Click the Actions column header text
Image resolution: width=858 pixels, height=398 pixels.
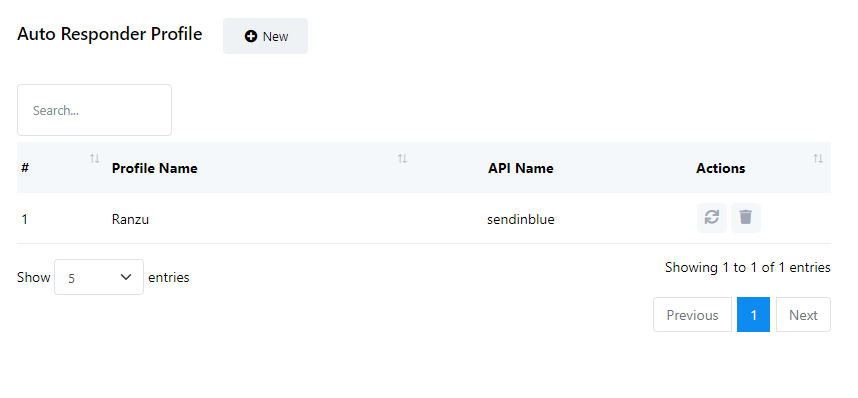coord(720,168)
